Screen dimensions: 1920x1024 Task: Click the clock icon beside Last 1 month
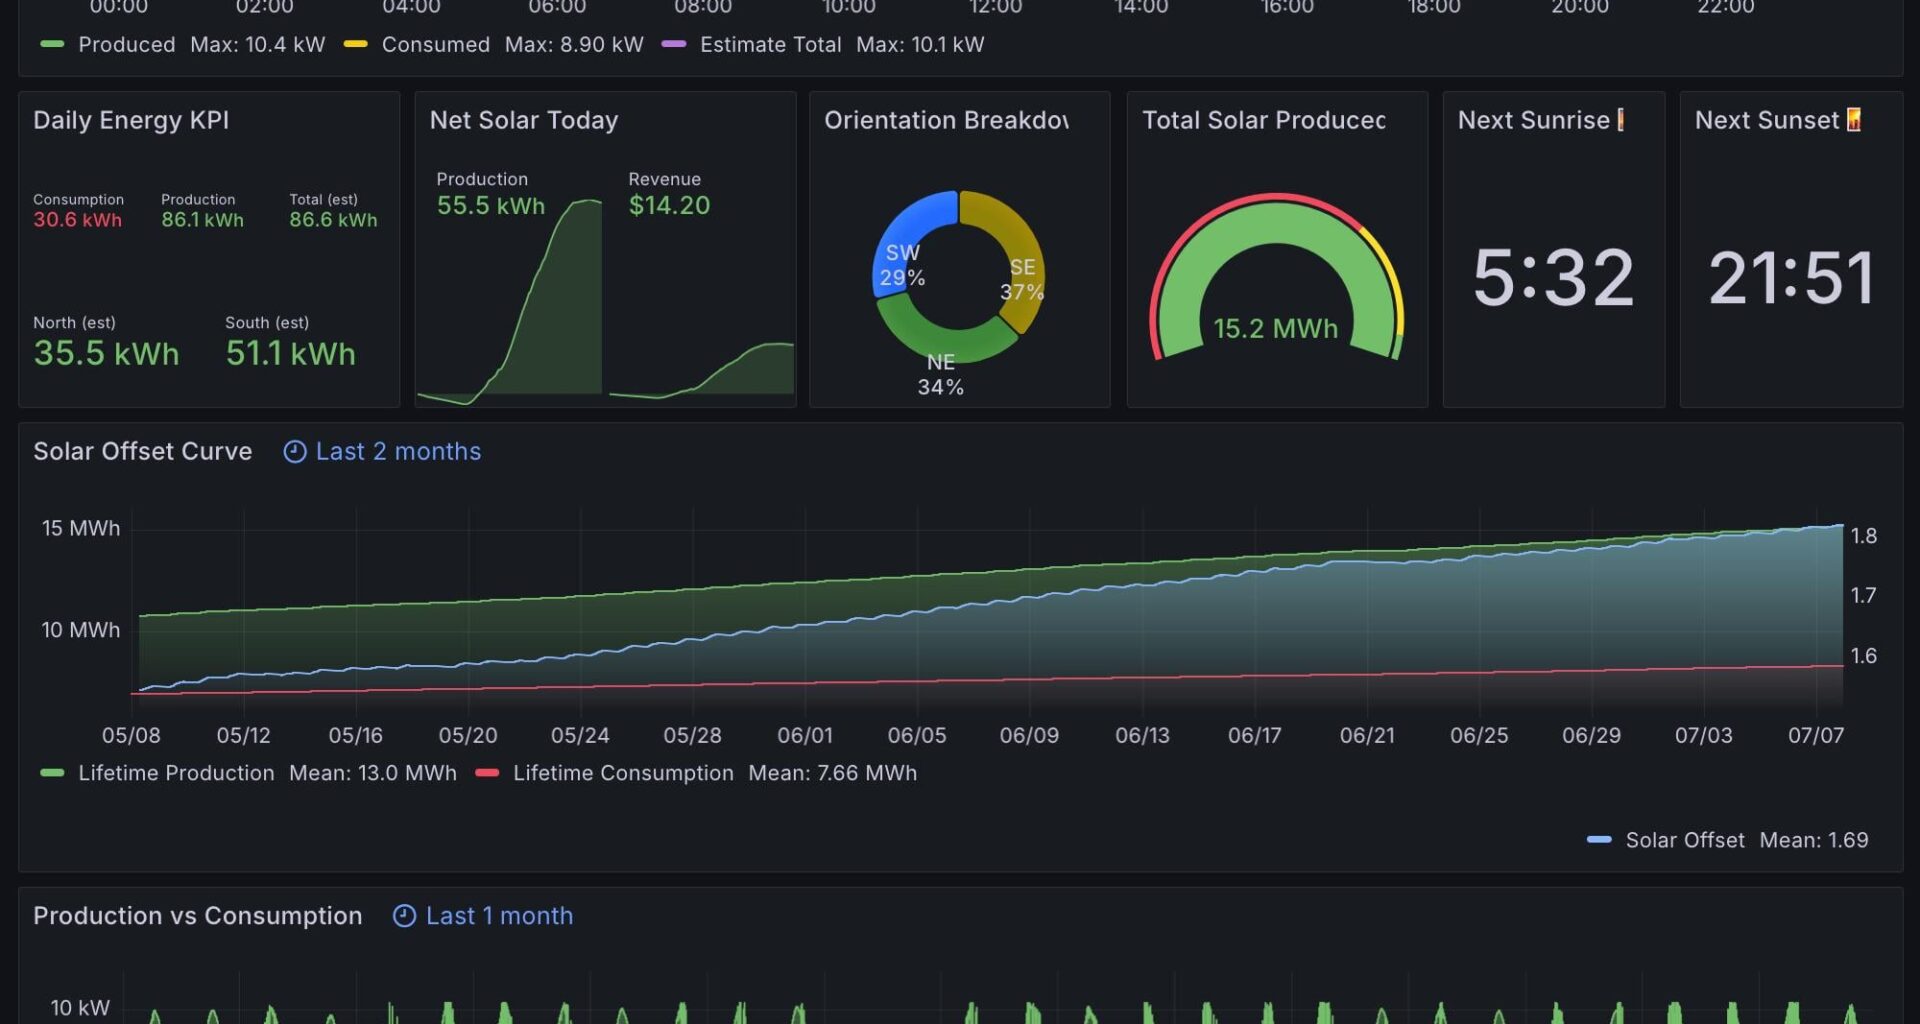(x=404, y=916)
